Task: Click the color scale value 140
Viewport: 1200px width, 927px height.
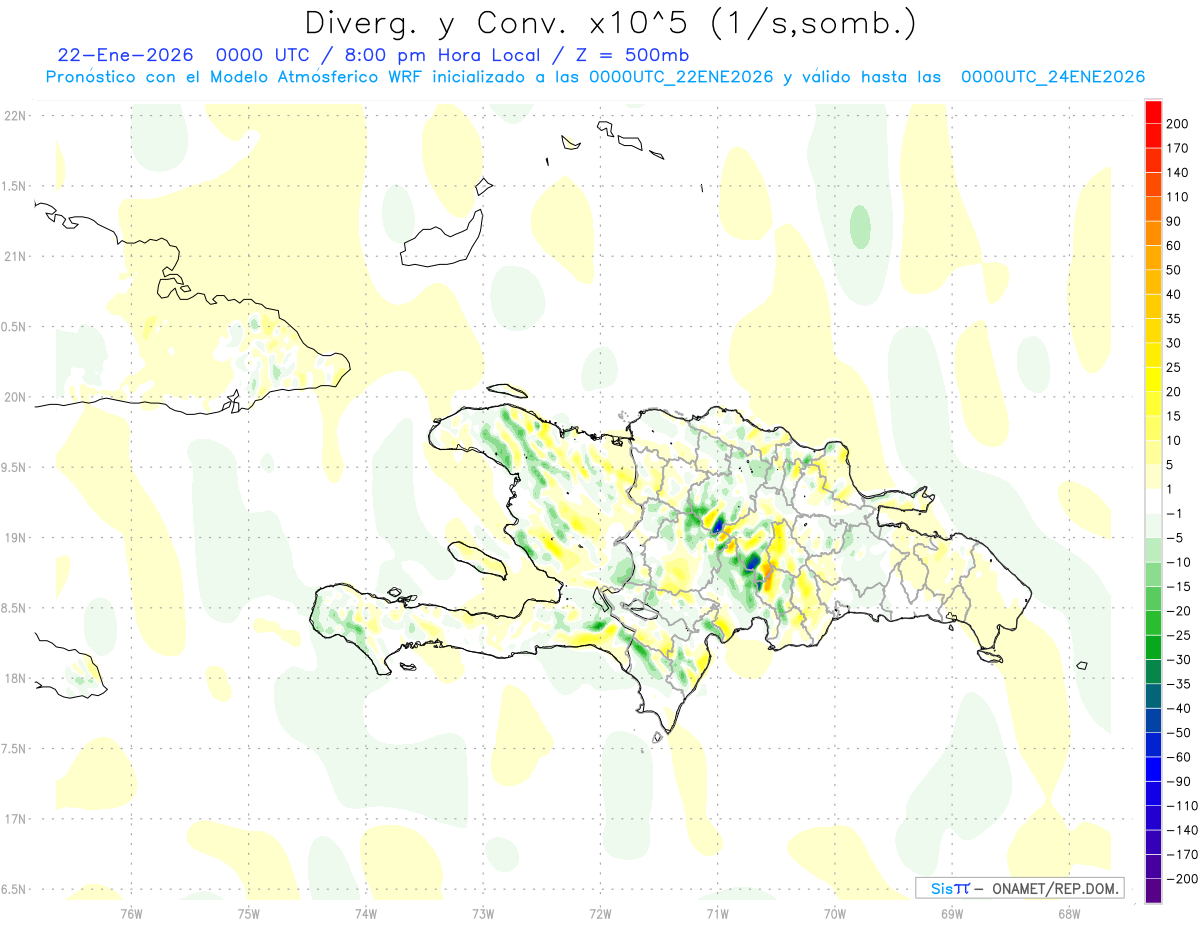Action: pos(1177,172)
